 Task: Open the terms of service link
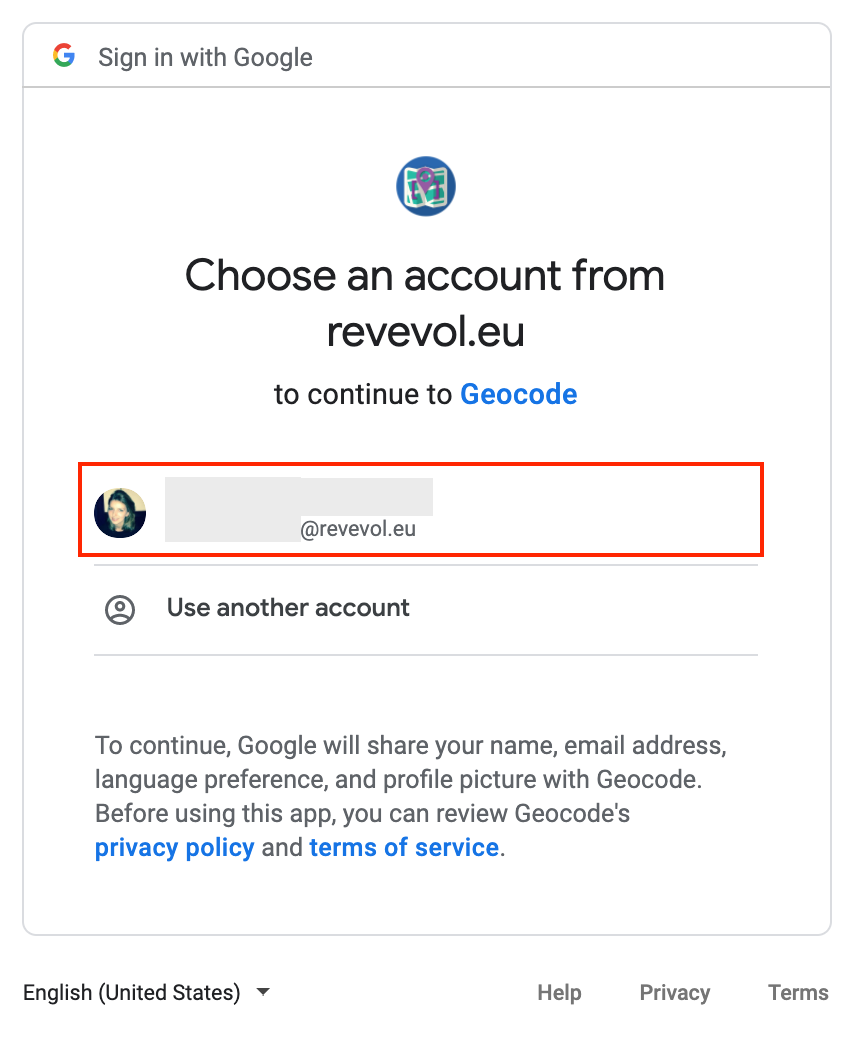pos(404,847)
